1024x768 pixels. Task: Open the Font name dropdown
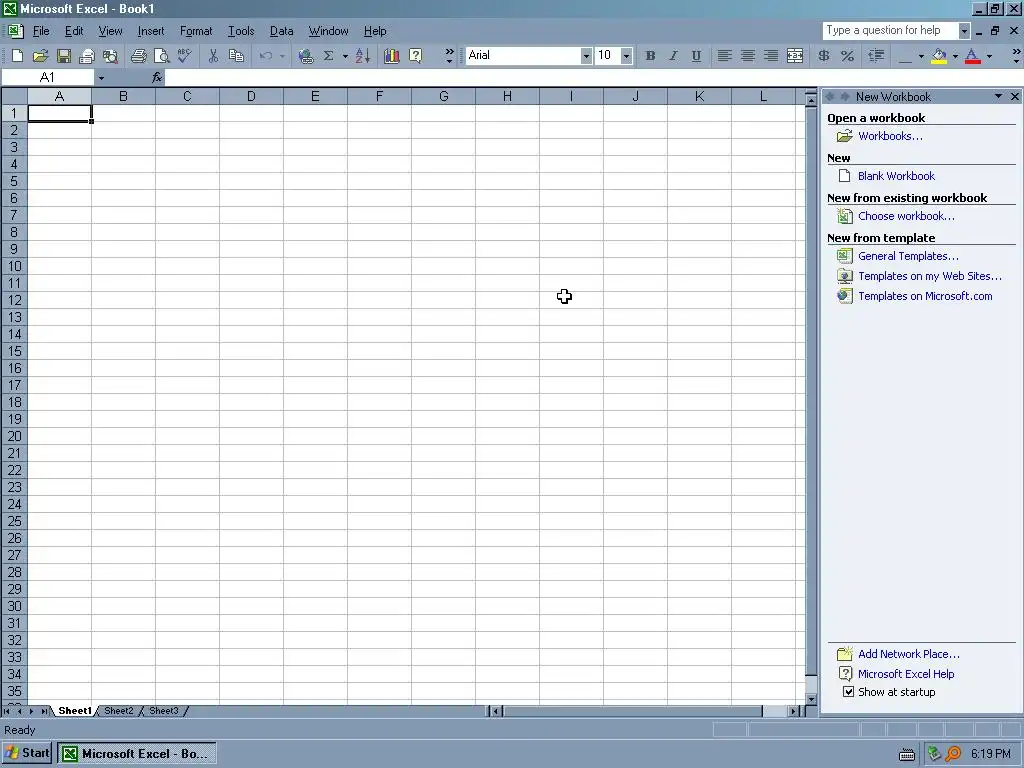point(586,56)
